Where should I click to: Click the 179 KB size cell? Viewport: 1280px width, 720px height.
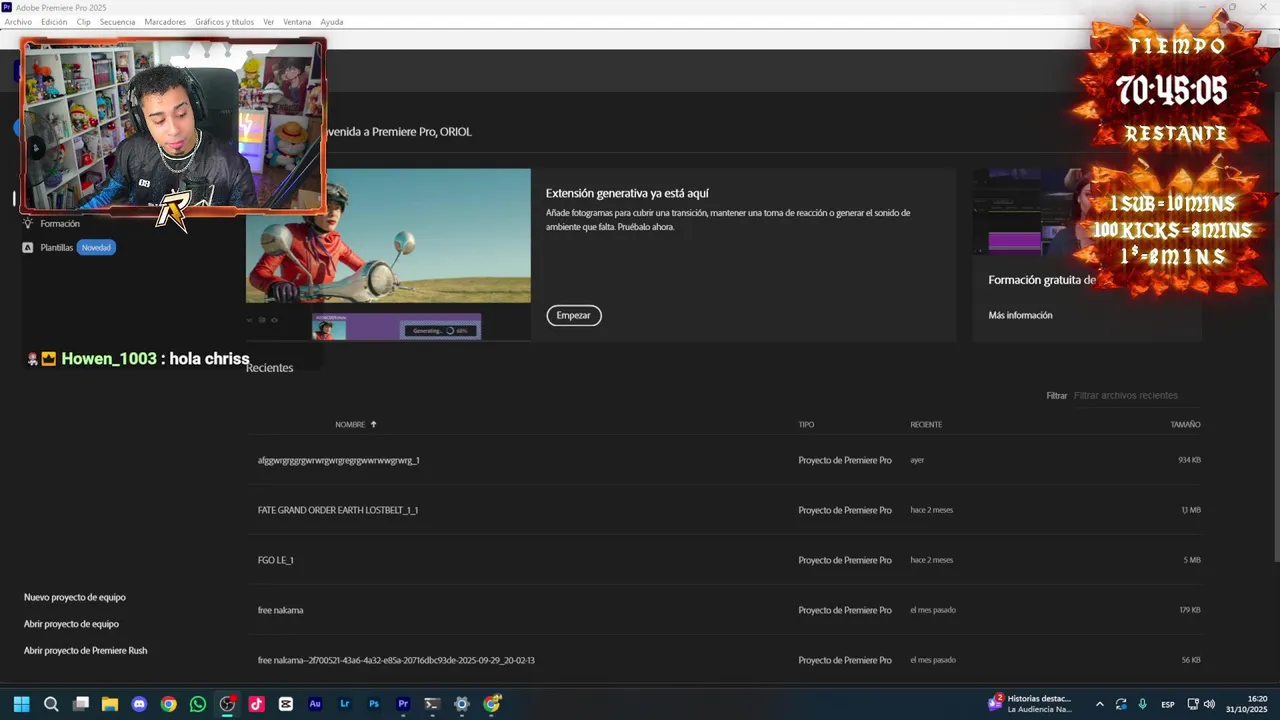(x=1190, y=610)
